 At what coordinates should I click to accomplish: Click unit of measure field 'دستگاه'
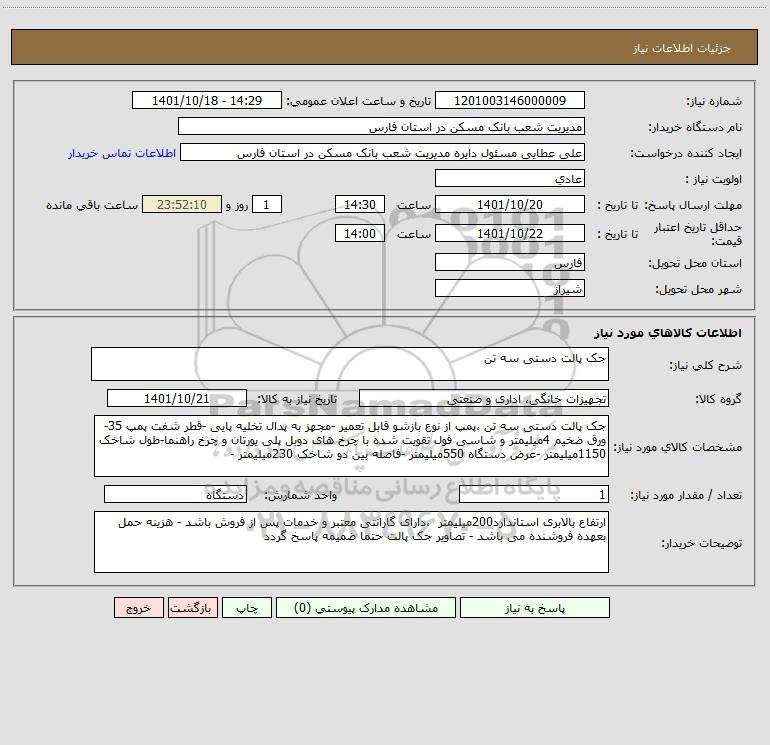[x=175, y=494]
